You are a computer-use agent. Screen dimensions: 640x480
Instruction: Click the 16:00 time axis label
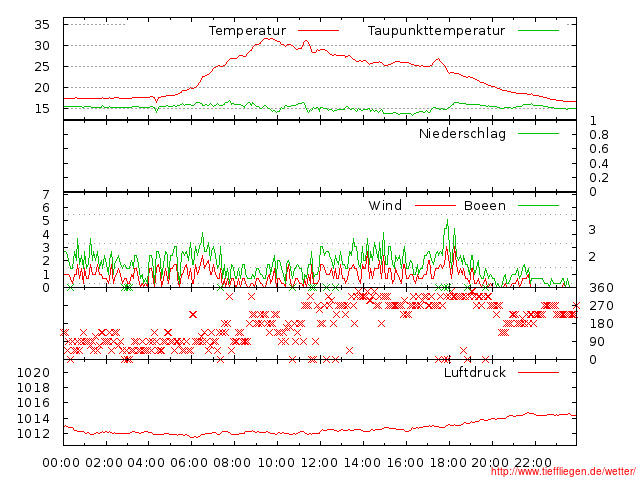click(x=405, y=463)
